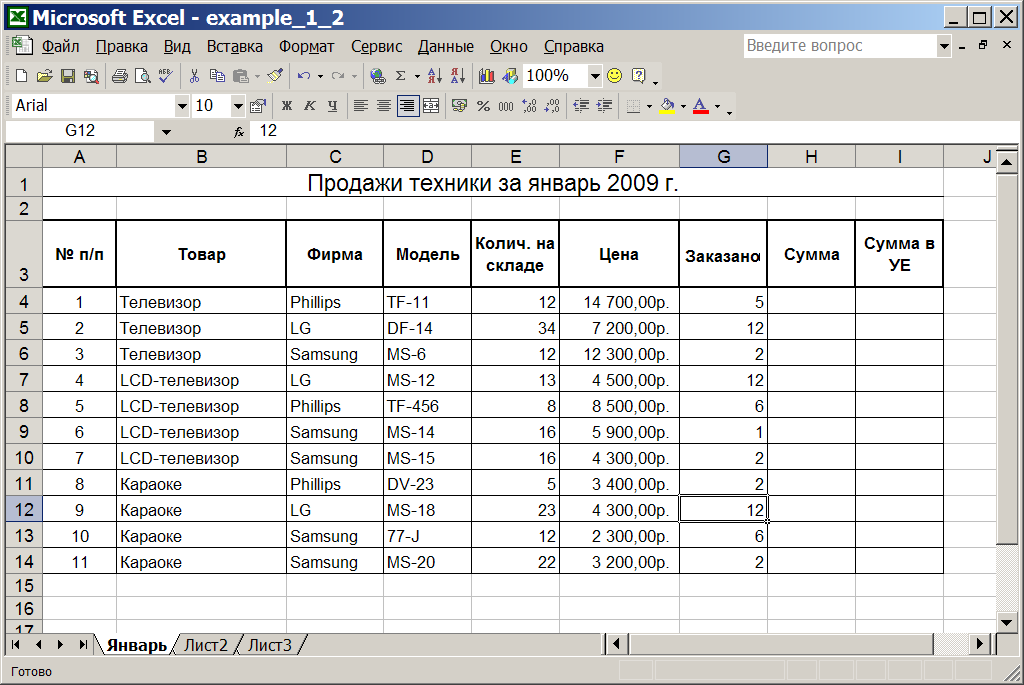Viewport: 1024px width, 685px height.
Task: Decrease indent in formatting toolbar
Action: [581, 106]
